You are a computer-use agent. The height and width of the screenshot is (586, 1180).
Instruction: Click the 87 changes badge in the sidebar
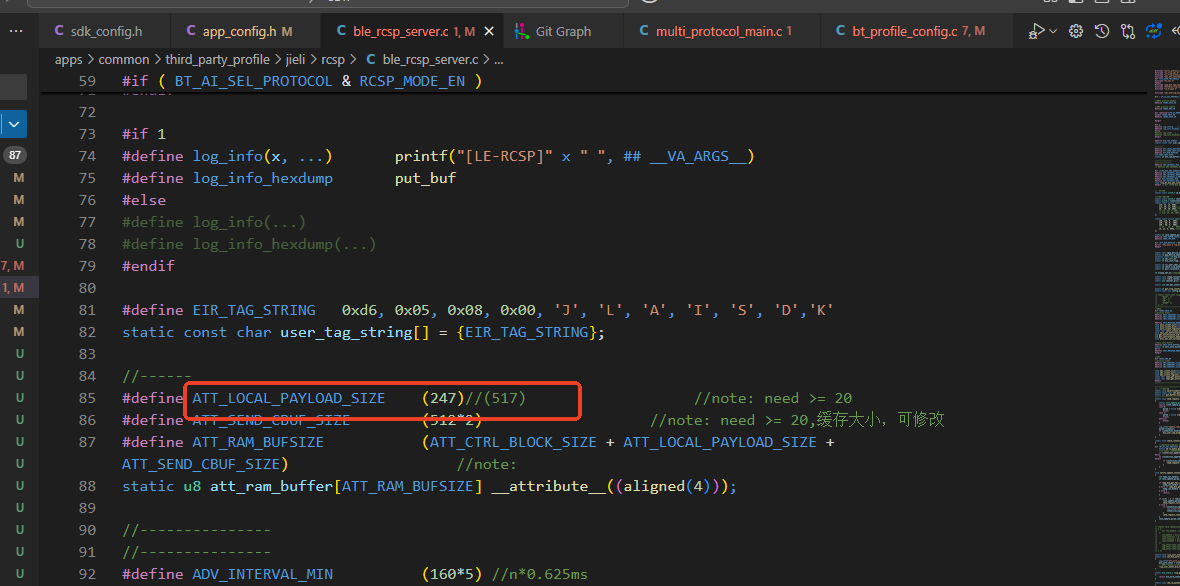(14, 156)
